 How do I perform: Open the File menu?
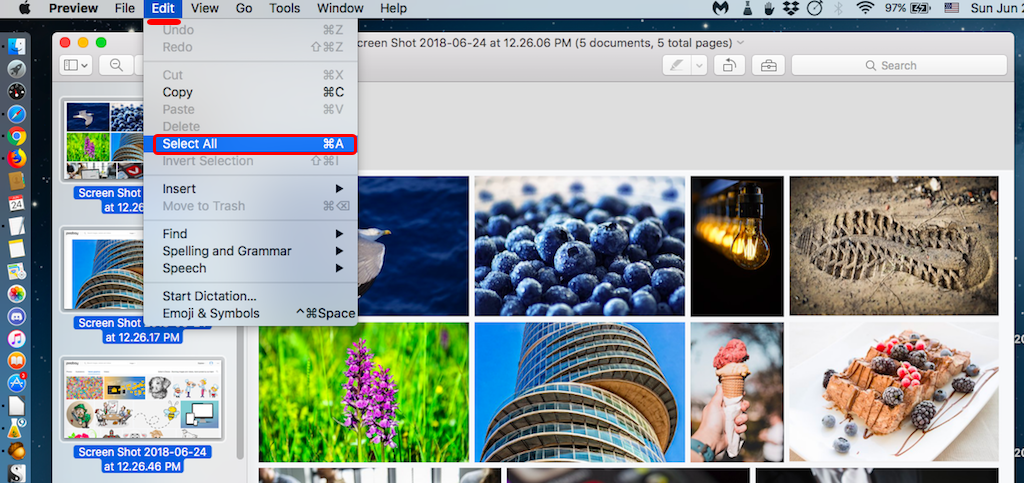point(124,8)
